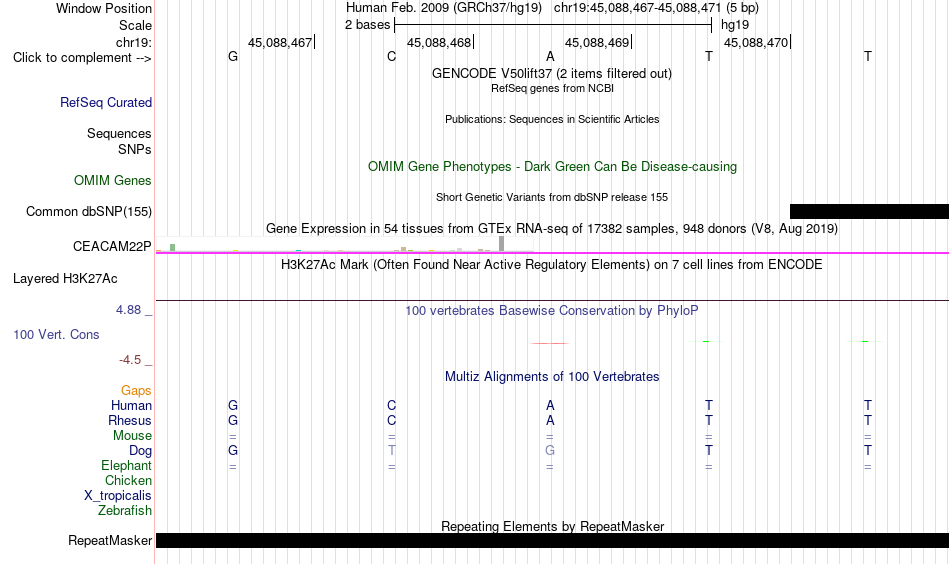
Task: Click position label 45,088,470
Action: (756, 42)
